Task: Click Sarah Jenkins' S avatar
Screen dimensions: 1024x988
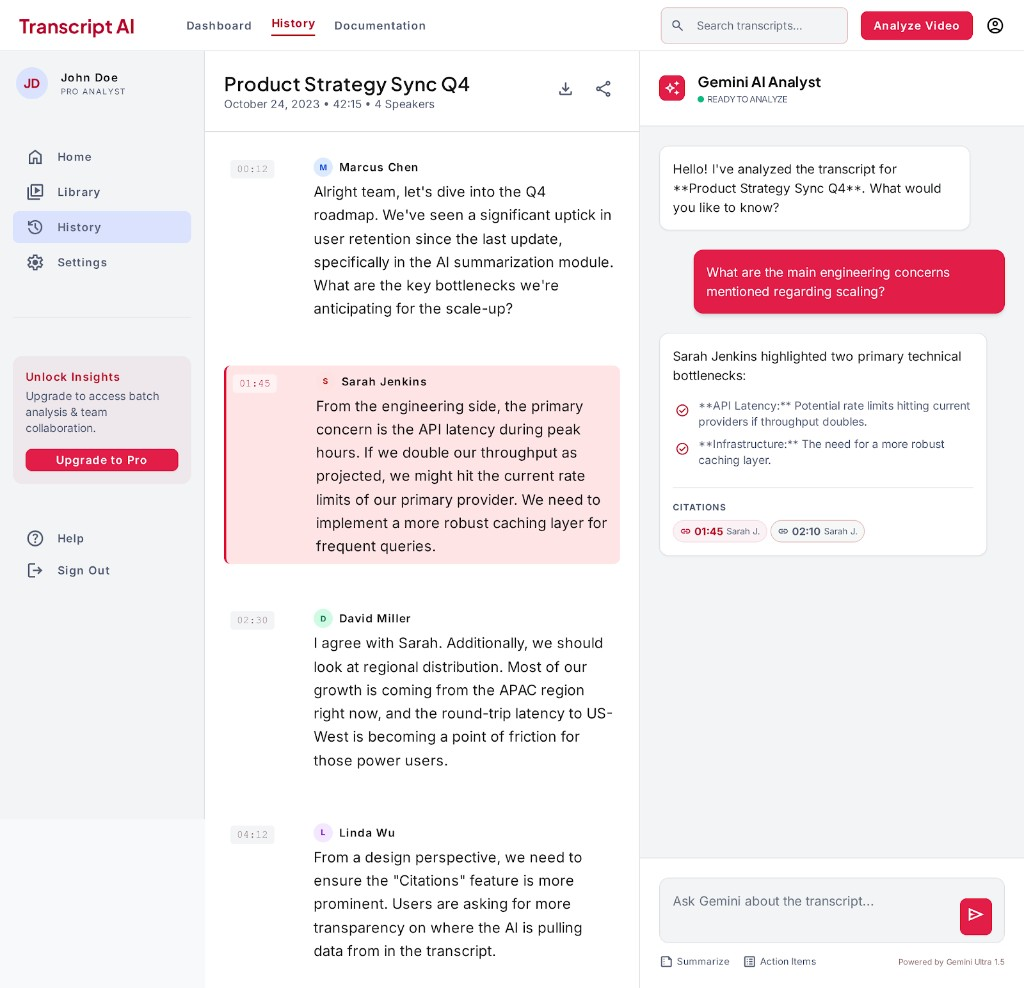Action: click(x=325, y=381)
